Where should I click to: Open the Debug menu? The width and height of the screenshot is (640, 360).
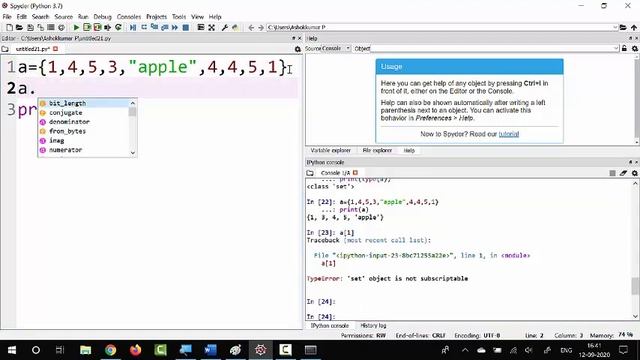(102, 17)
